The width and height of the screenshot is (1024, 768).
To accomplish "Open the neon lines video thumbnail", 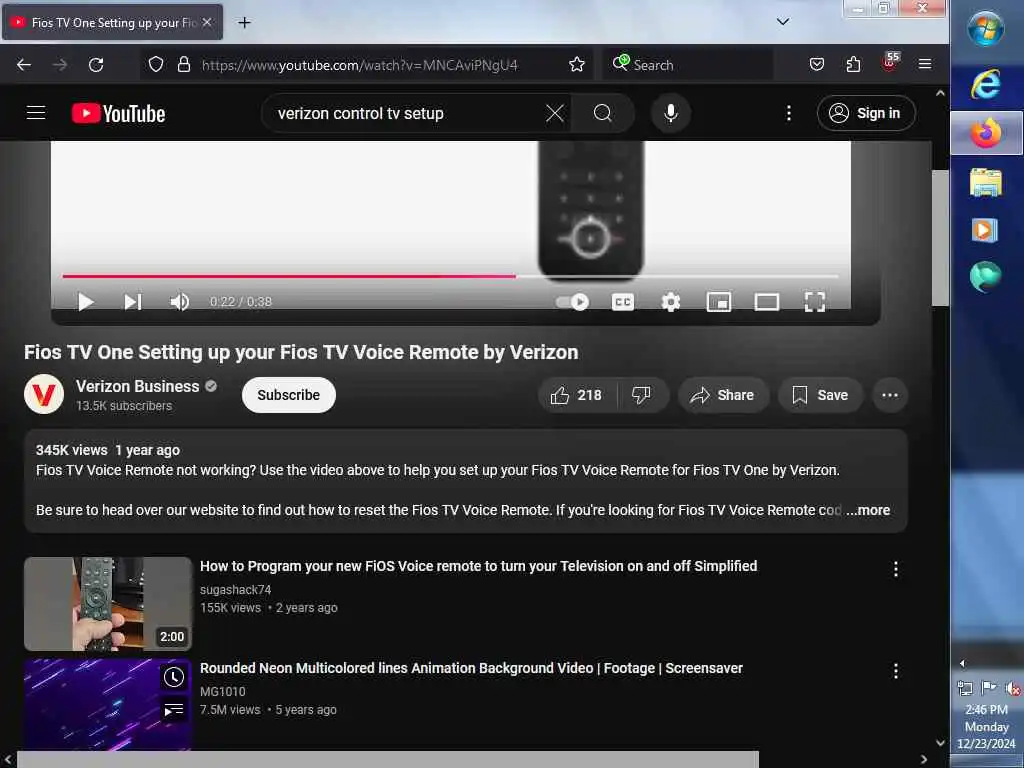I will pos(108,705).
